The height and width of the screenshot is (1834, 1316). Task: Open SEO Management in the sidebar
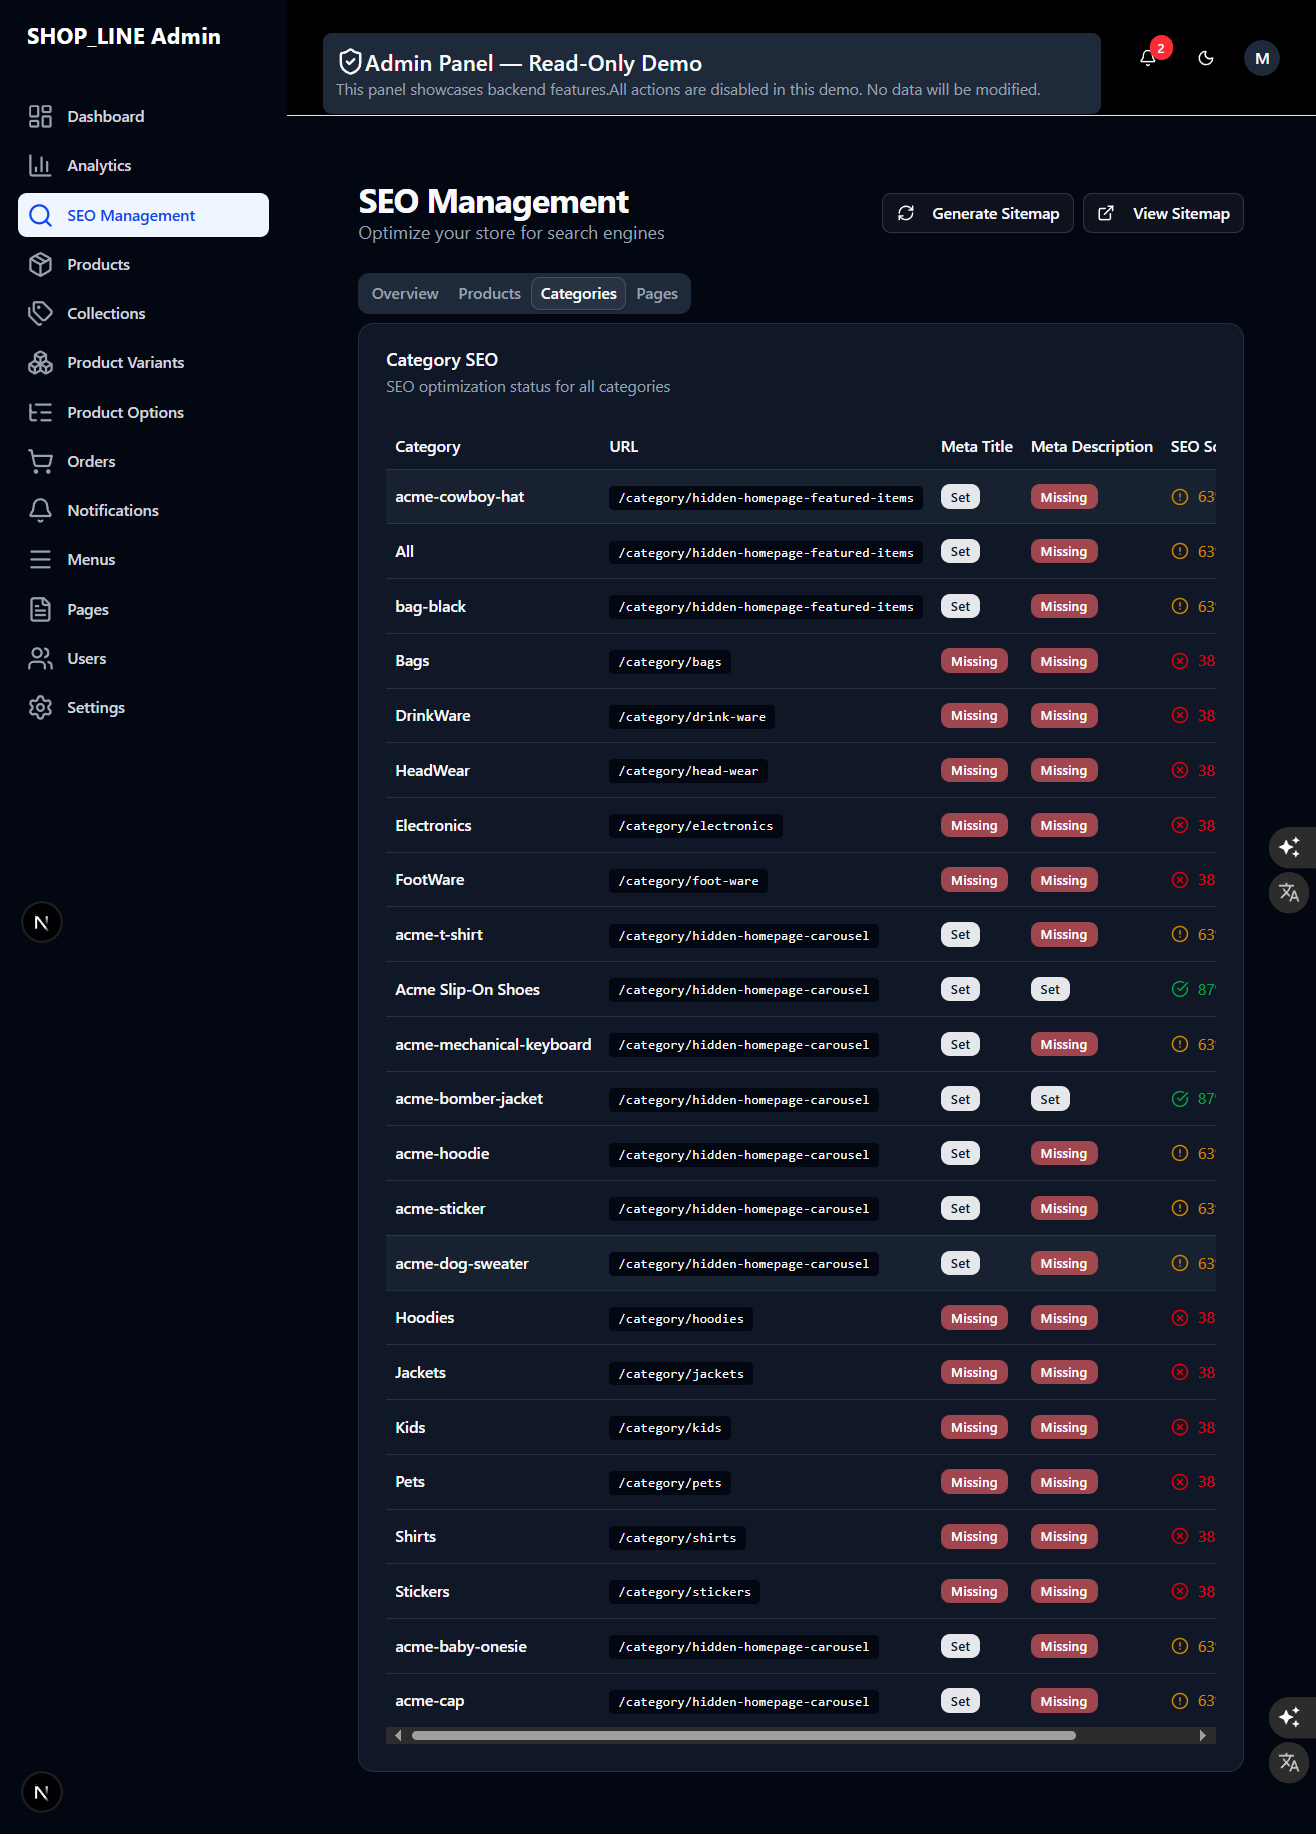(143, 215)
